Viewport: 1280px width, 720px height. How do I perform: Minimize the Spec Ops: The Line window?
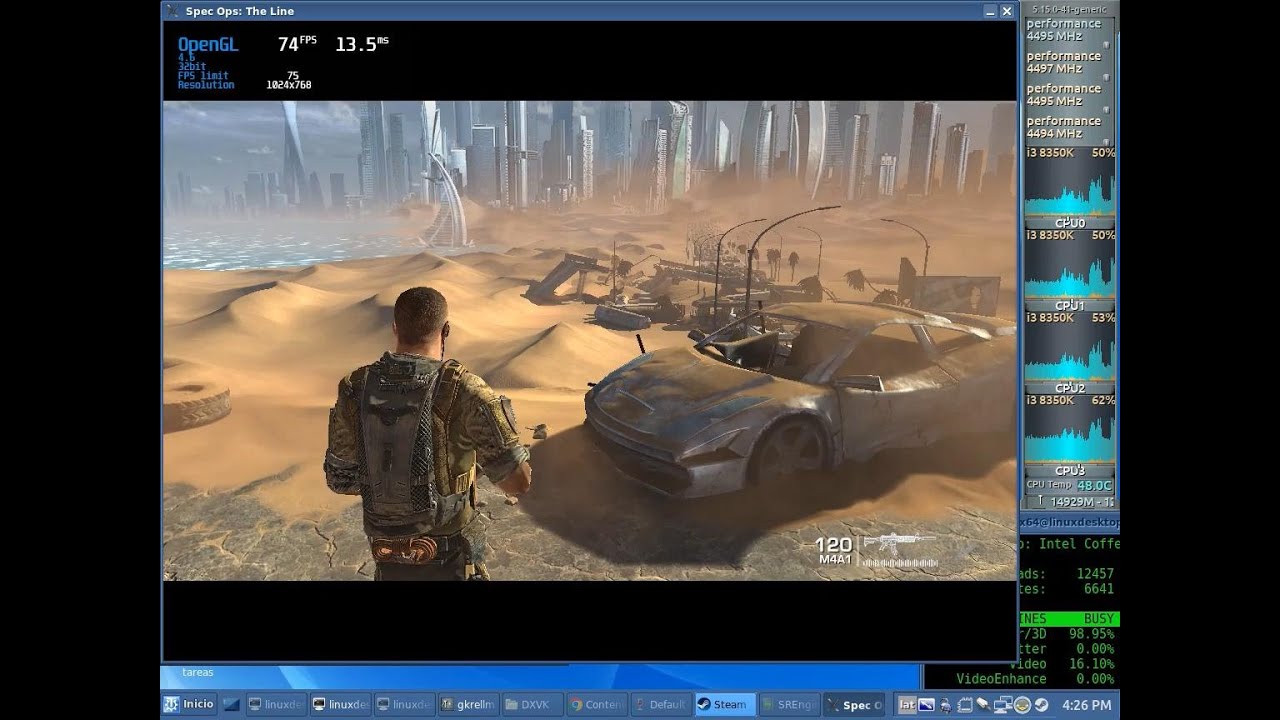(990, 11)
